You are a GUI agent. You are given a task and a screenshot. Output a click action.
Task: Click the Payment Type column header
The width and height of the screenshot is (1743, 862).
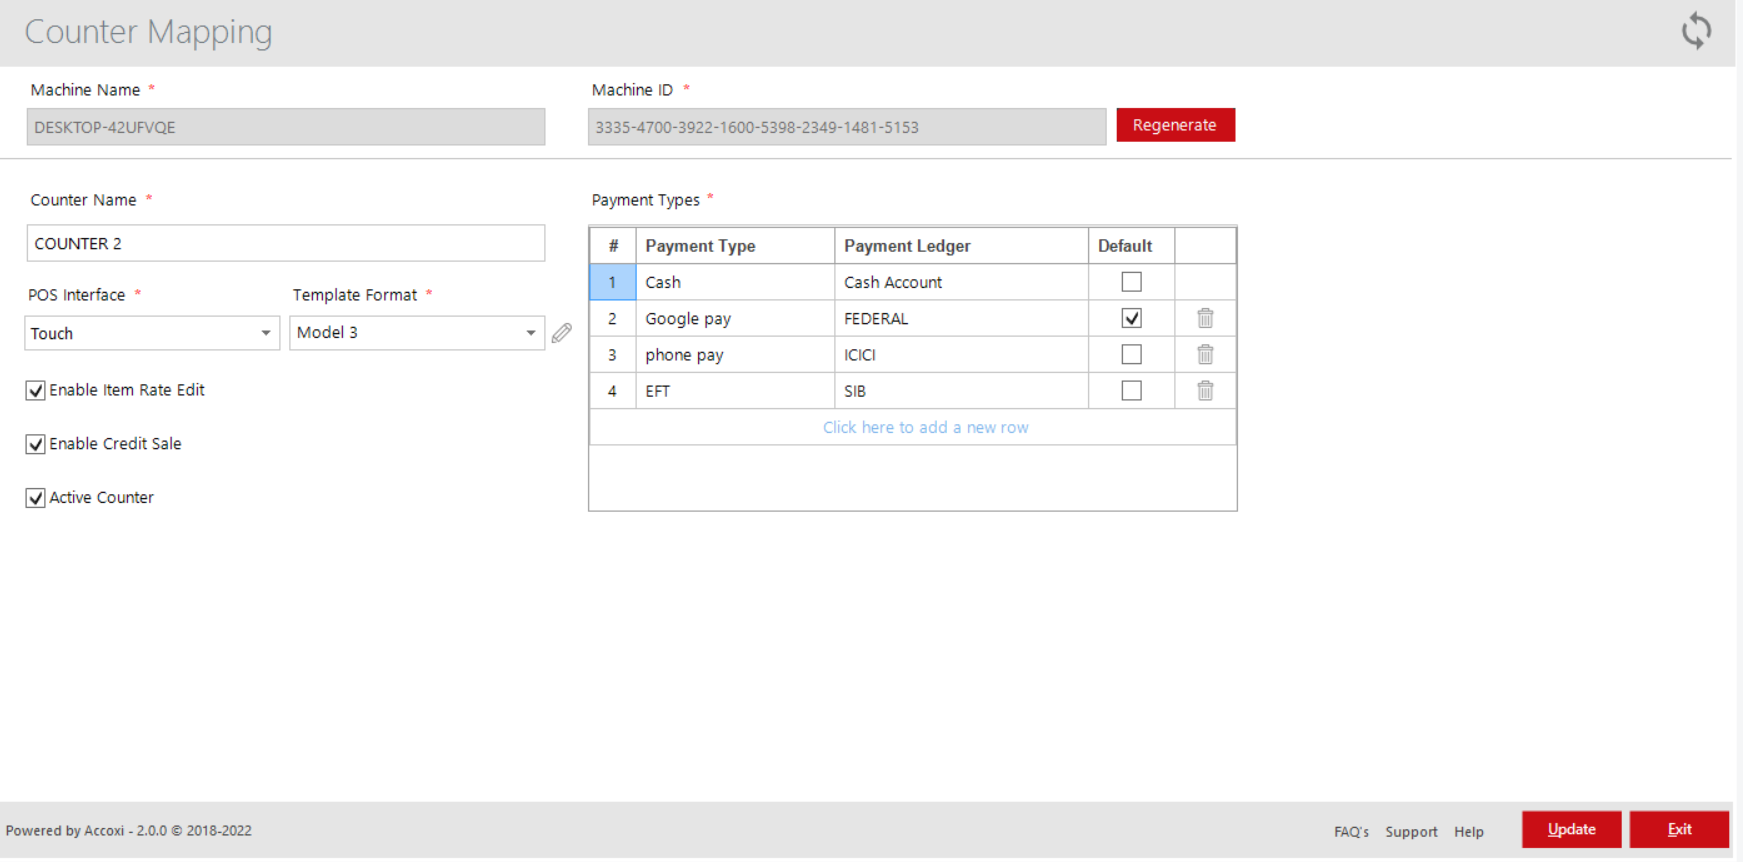pyautogui.click(x=735, y=246)
